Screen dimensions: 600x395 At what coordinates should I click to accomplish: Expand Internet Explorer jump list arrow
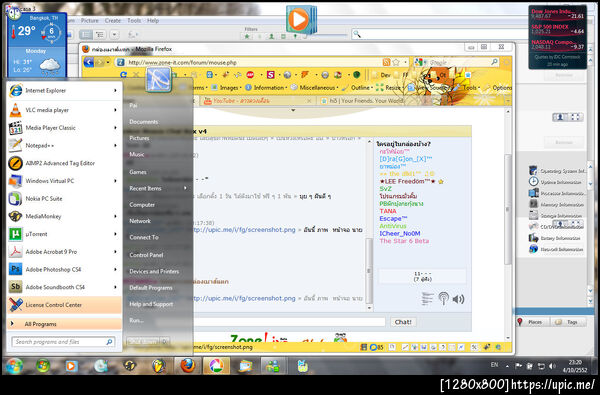[x=115, y=91]
